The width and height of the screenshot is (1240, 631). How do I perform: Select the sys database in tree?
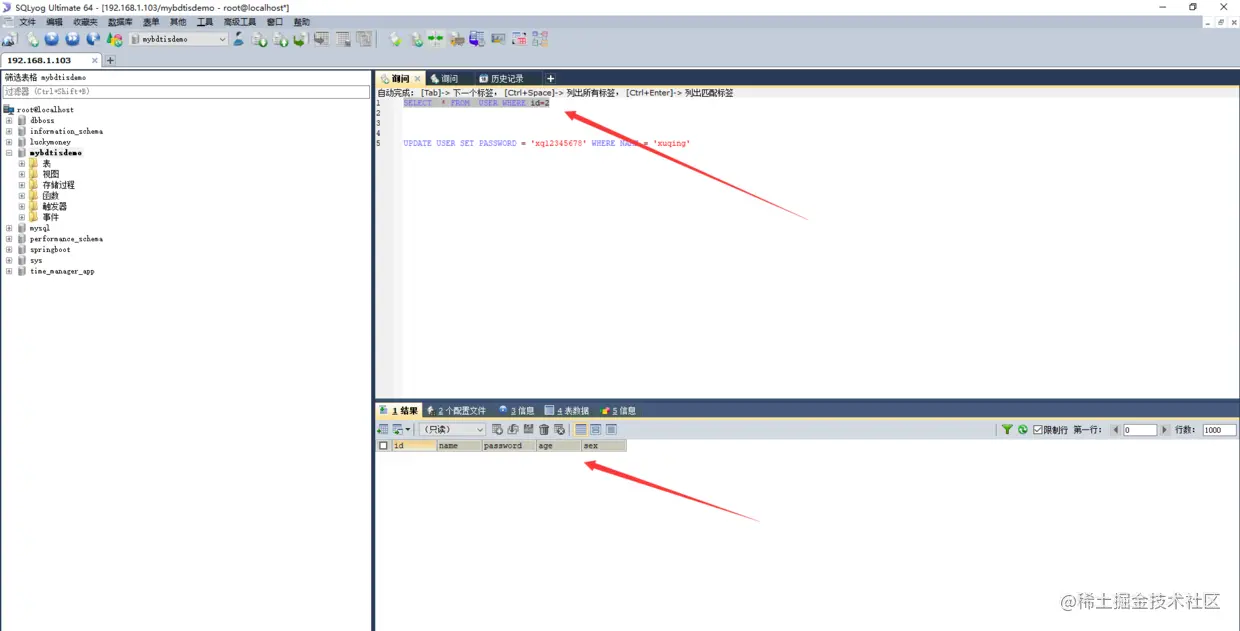(x=36, y=260)
